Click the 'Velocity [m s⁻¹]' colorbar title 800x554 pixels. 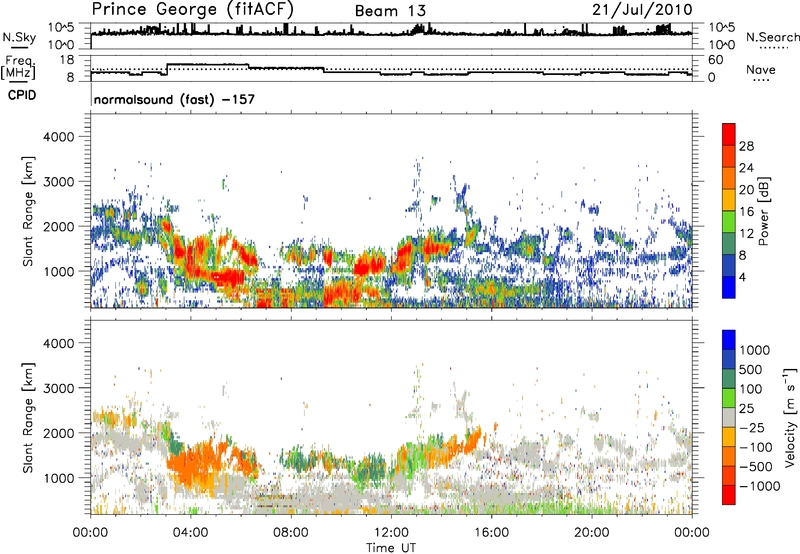[790, 417]
